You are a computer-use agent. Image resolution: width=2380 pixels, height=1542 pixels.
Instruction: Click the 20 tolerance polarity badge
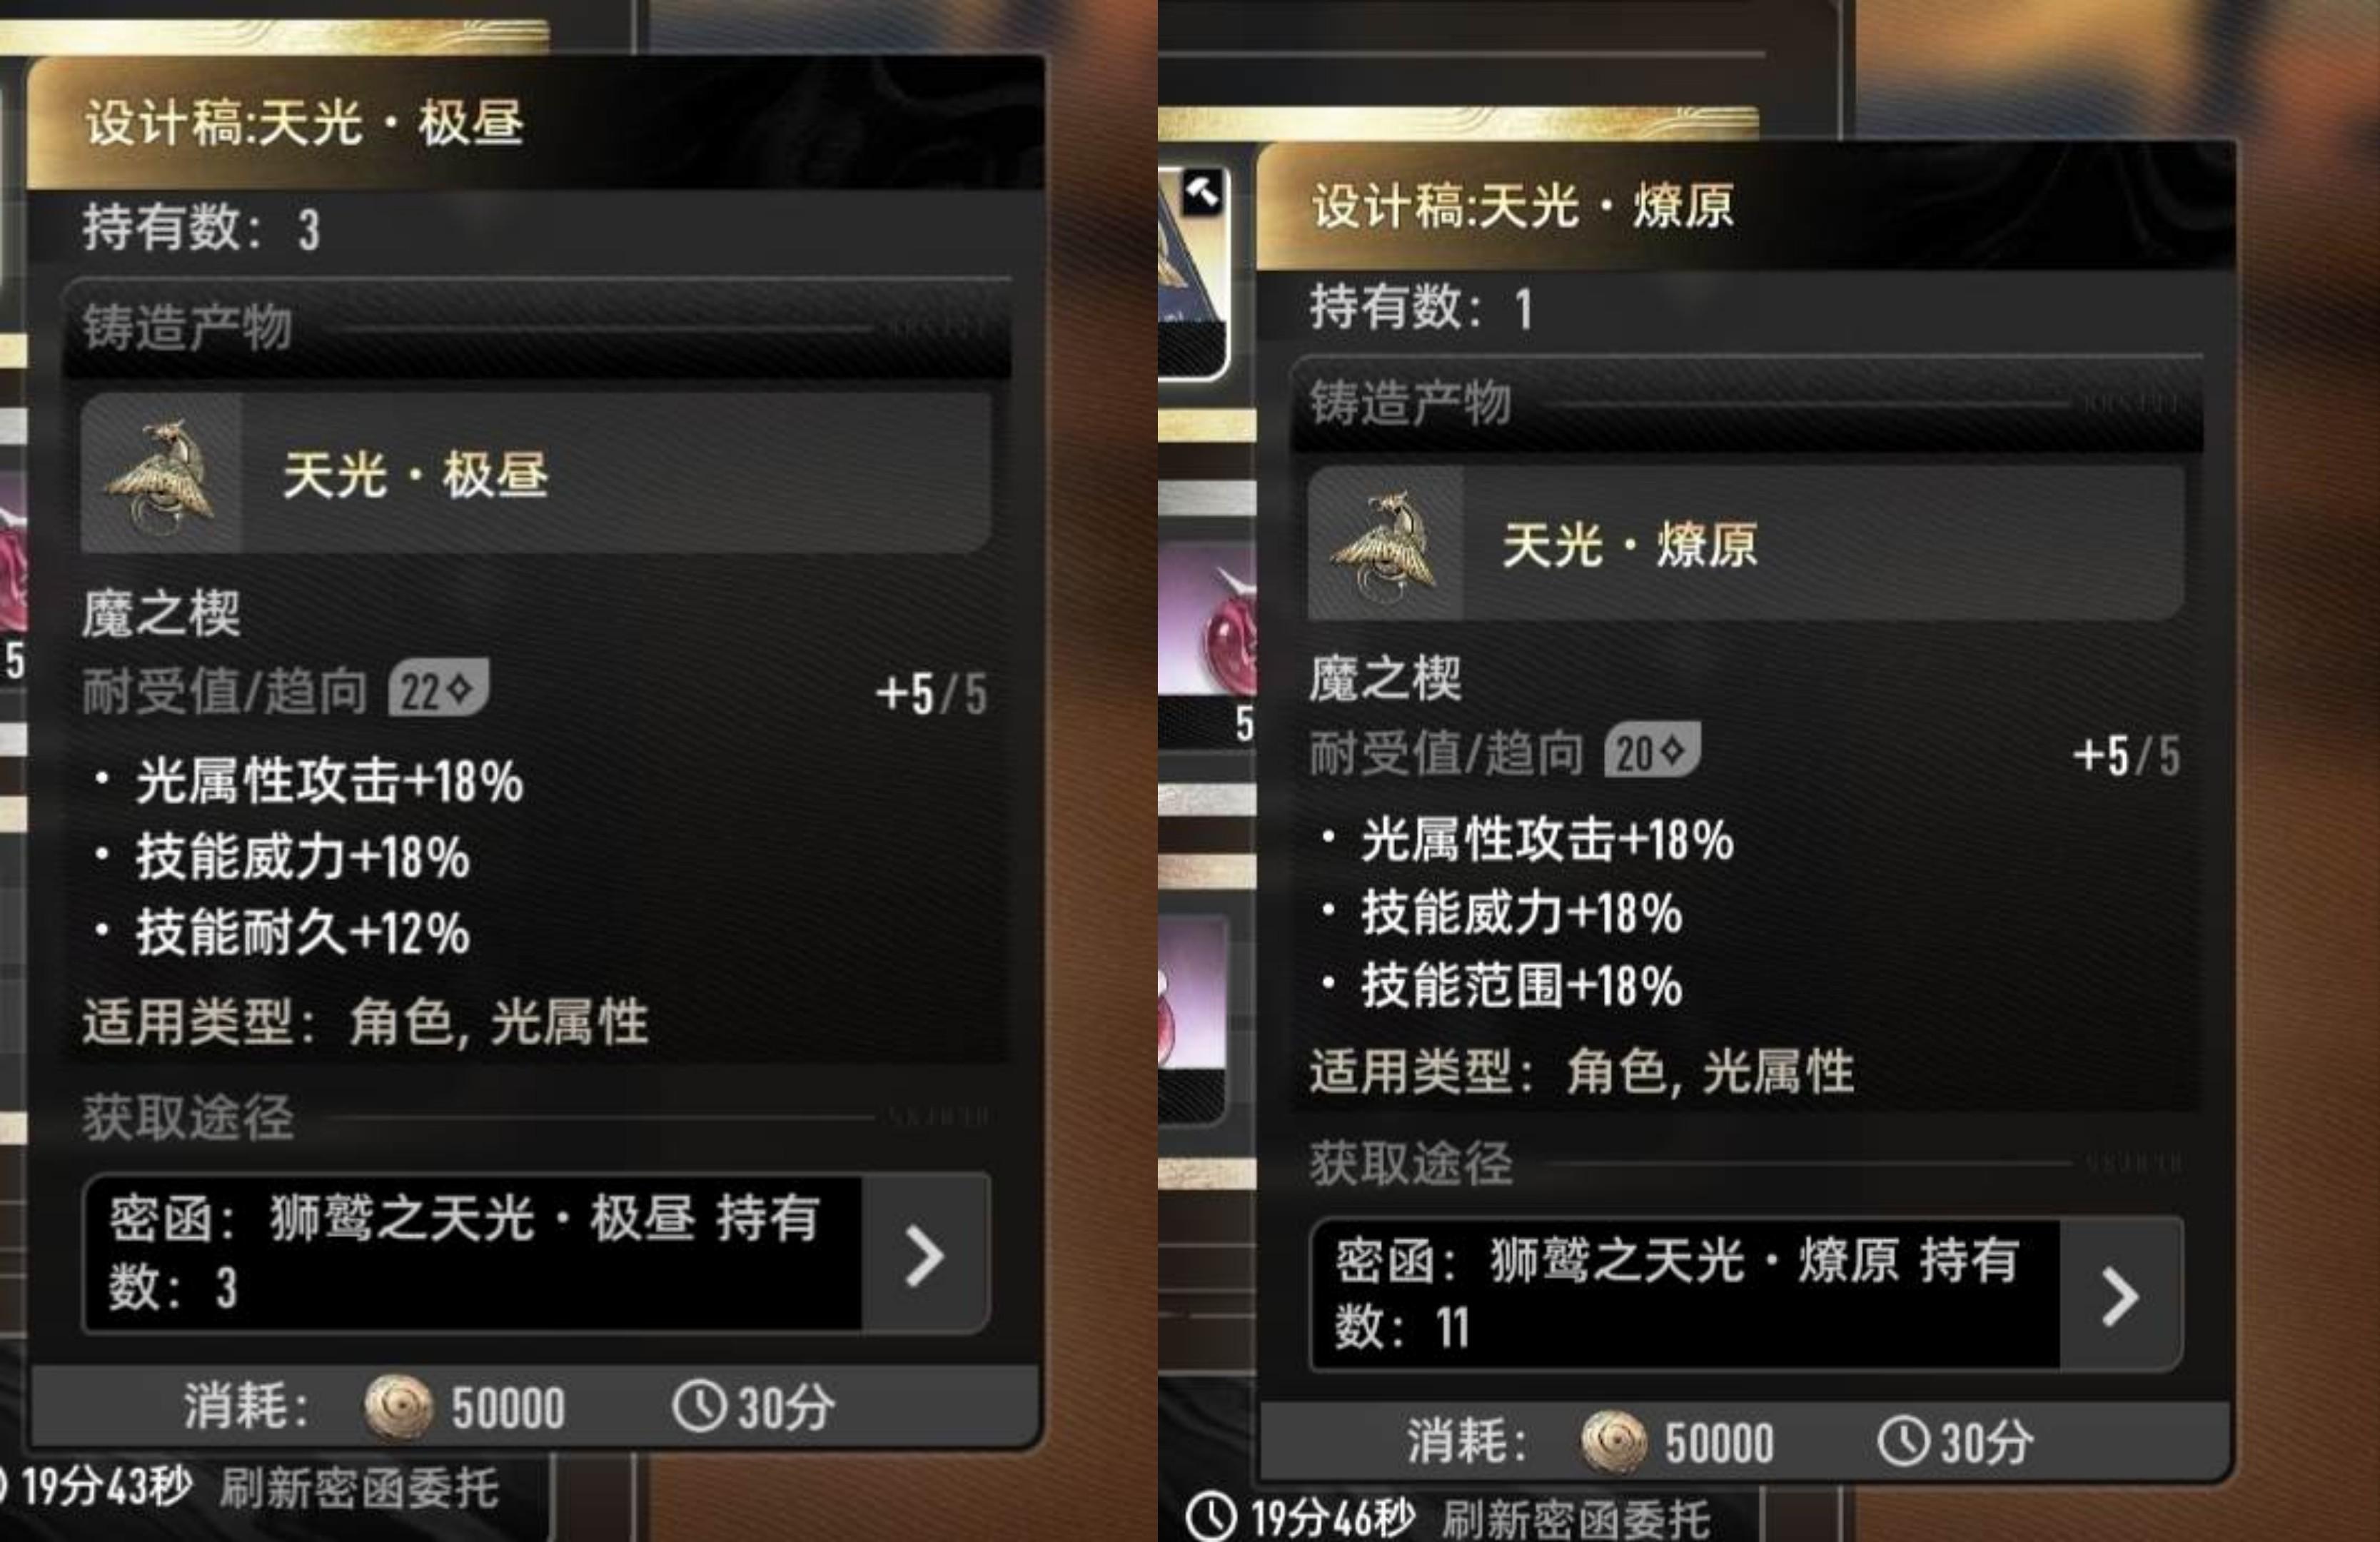(x=1652, y=750)
